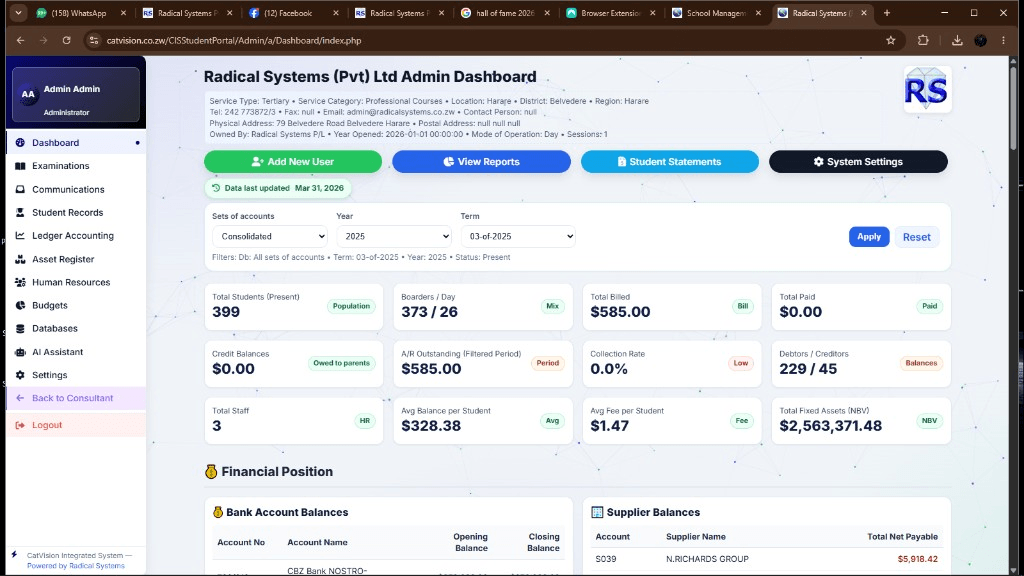Click the CatVision lightning bolt icon
Viewport: 1024px width, 576px height.
point(14,554)
